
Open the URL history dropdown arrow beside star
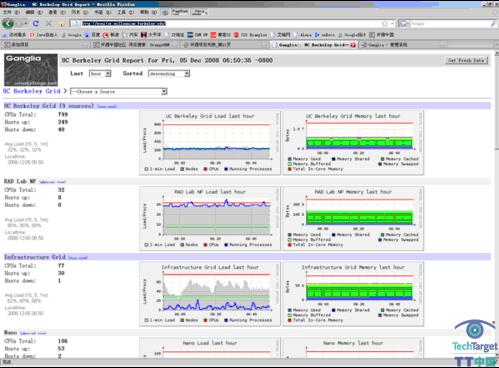(x=392, y=23)
